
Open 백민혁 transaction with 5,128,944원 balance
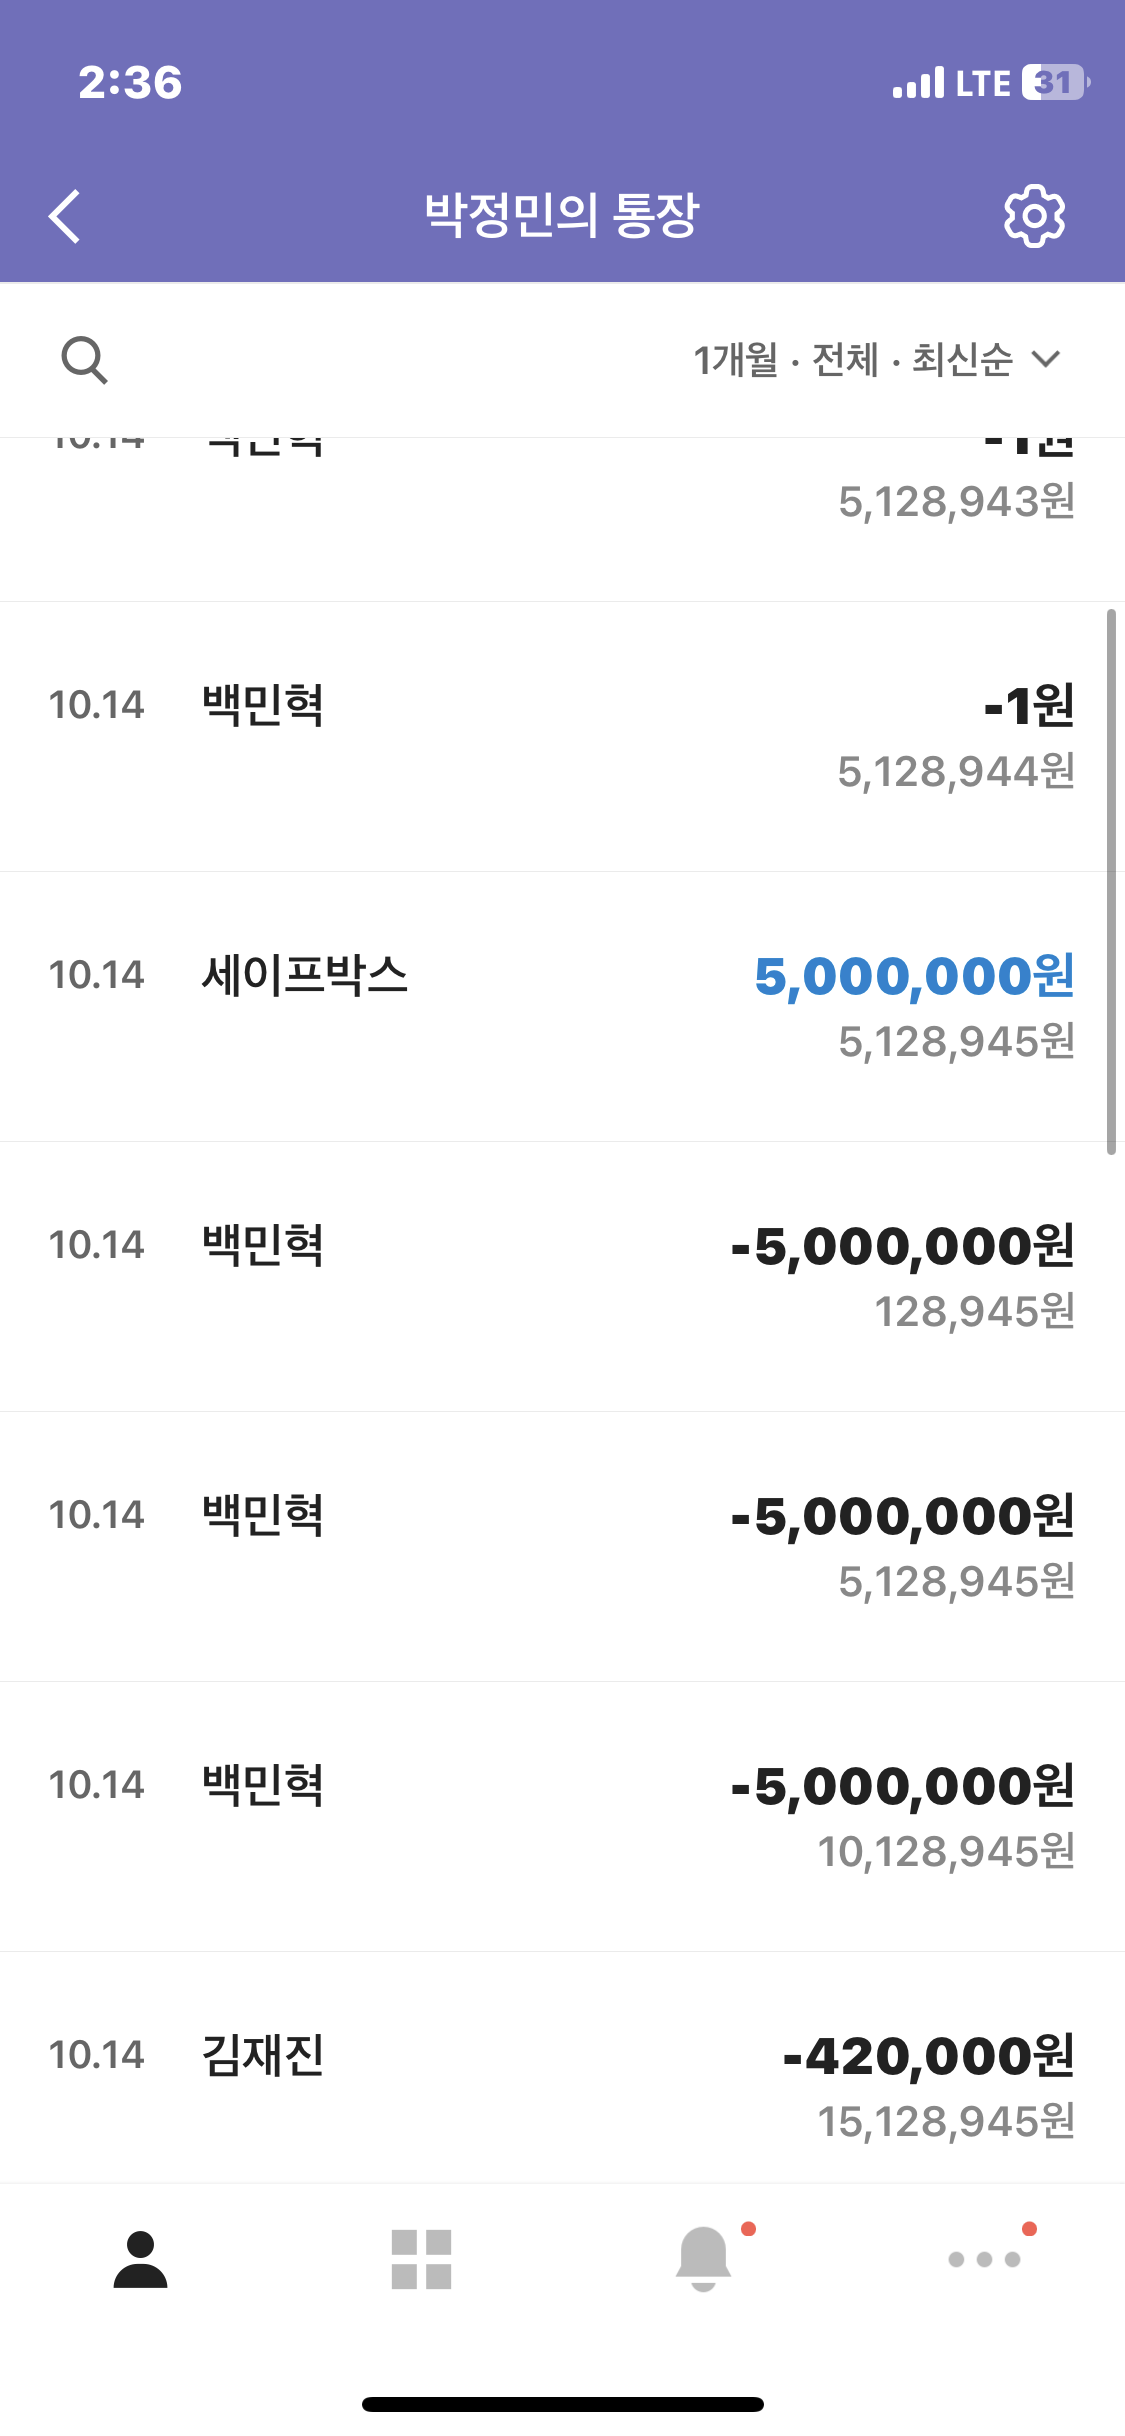click(560, 736)
